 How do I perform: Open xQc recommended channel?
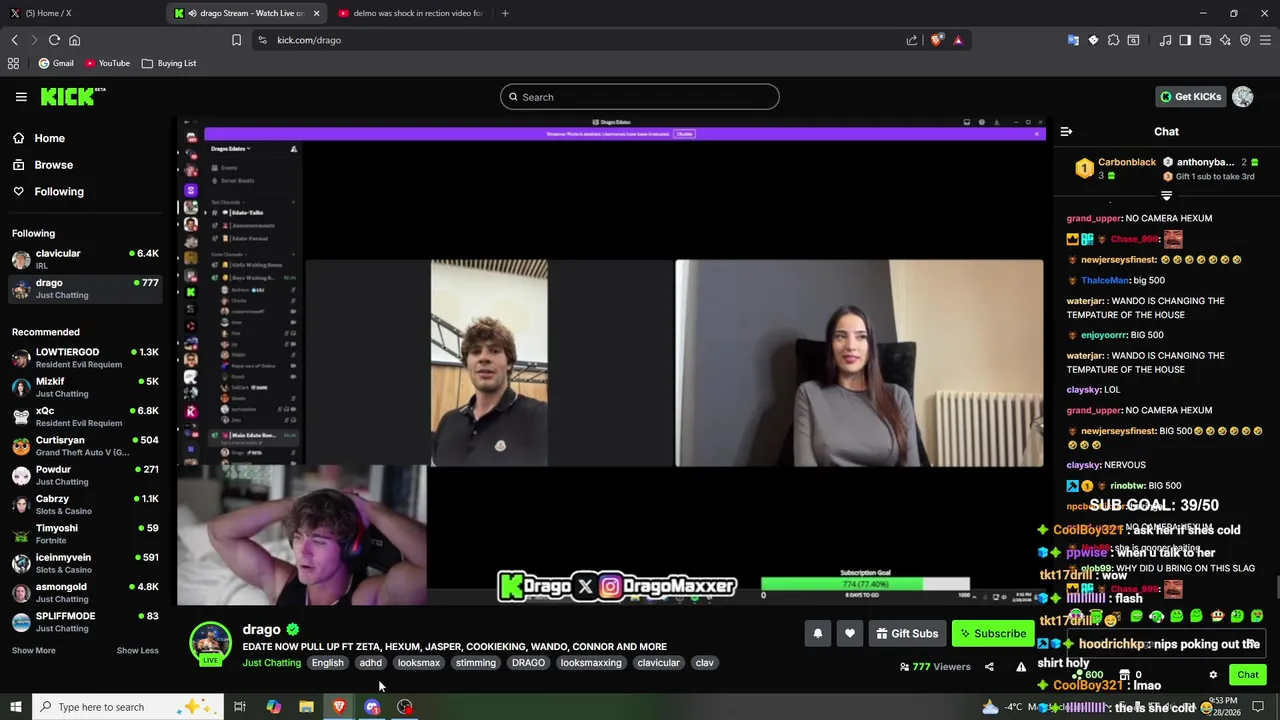(x=85, y=417)
